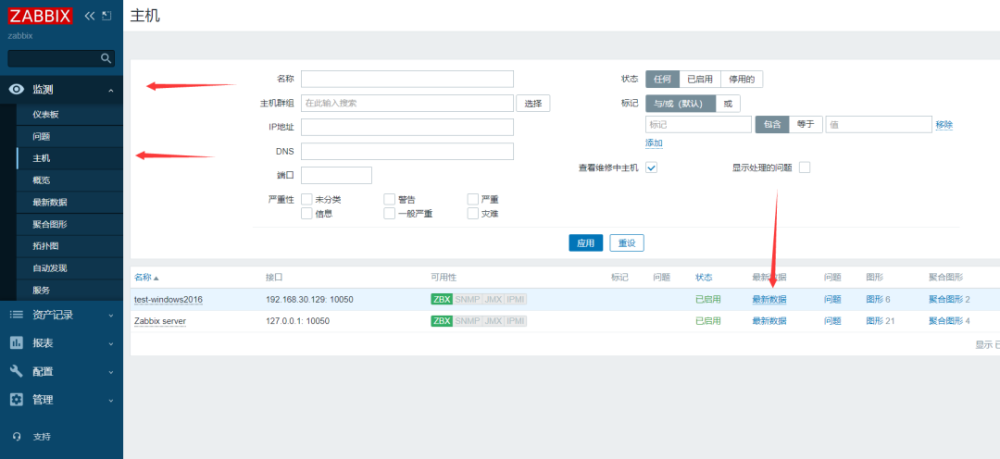
Task: Choose 等于 tag operator
Action: pyautogui.click(x=806, y=124)
